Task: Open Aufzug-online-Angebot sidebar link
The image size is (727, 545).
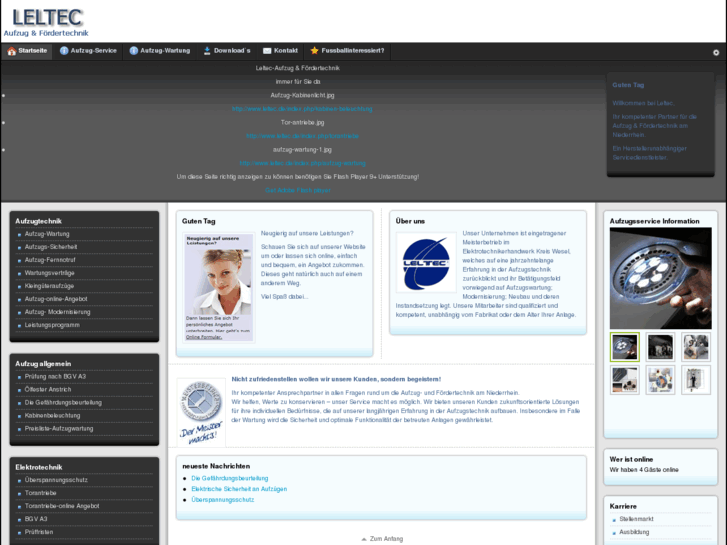Action: pyautogui.click(x=56, y=299)
